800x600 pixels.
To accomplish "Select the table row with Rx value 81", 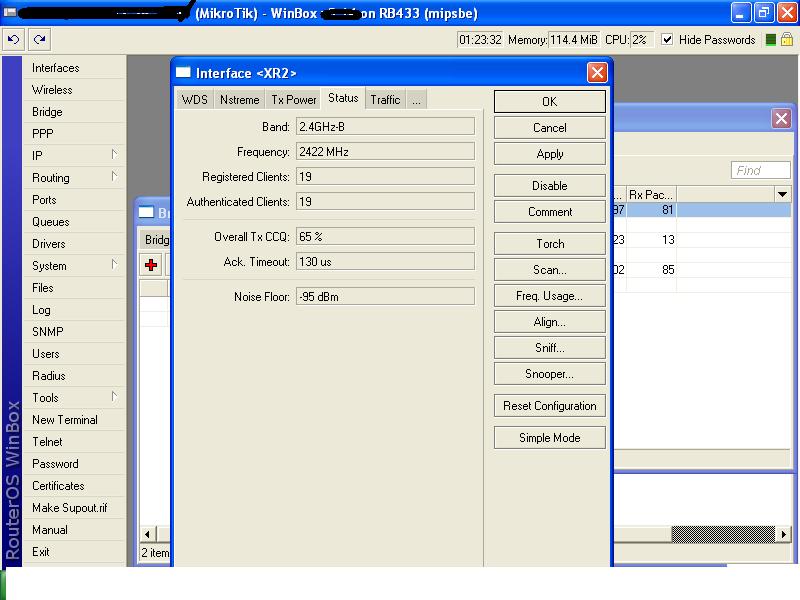I will (702, 210).
